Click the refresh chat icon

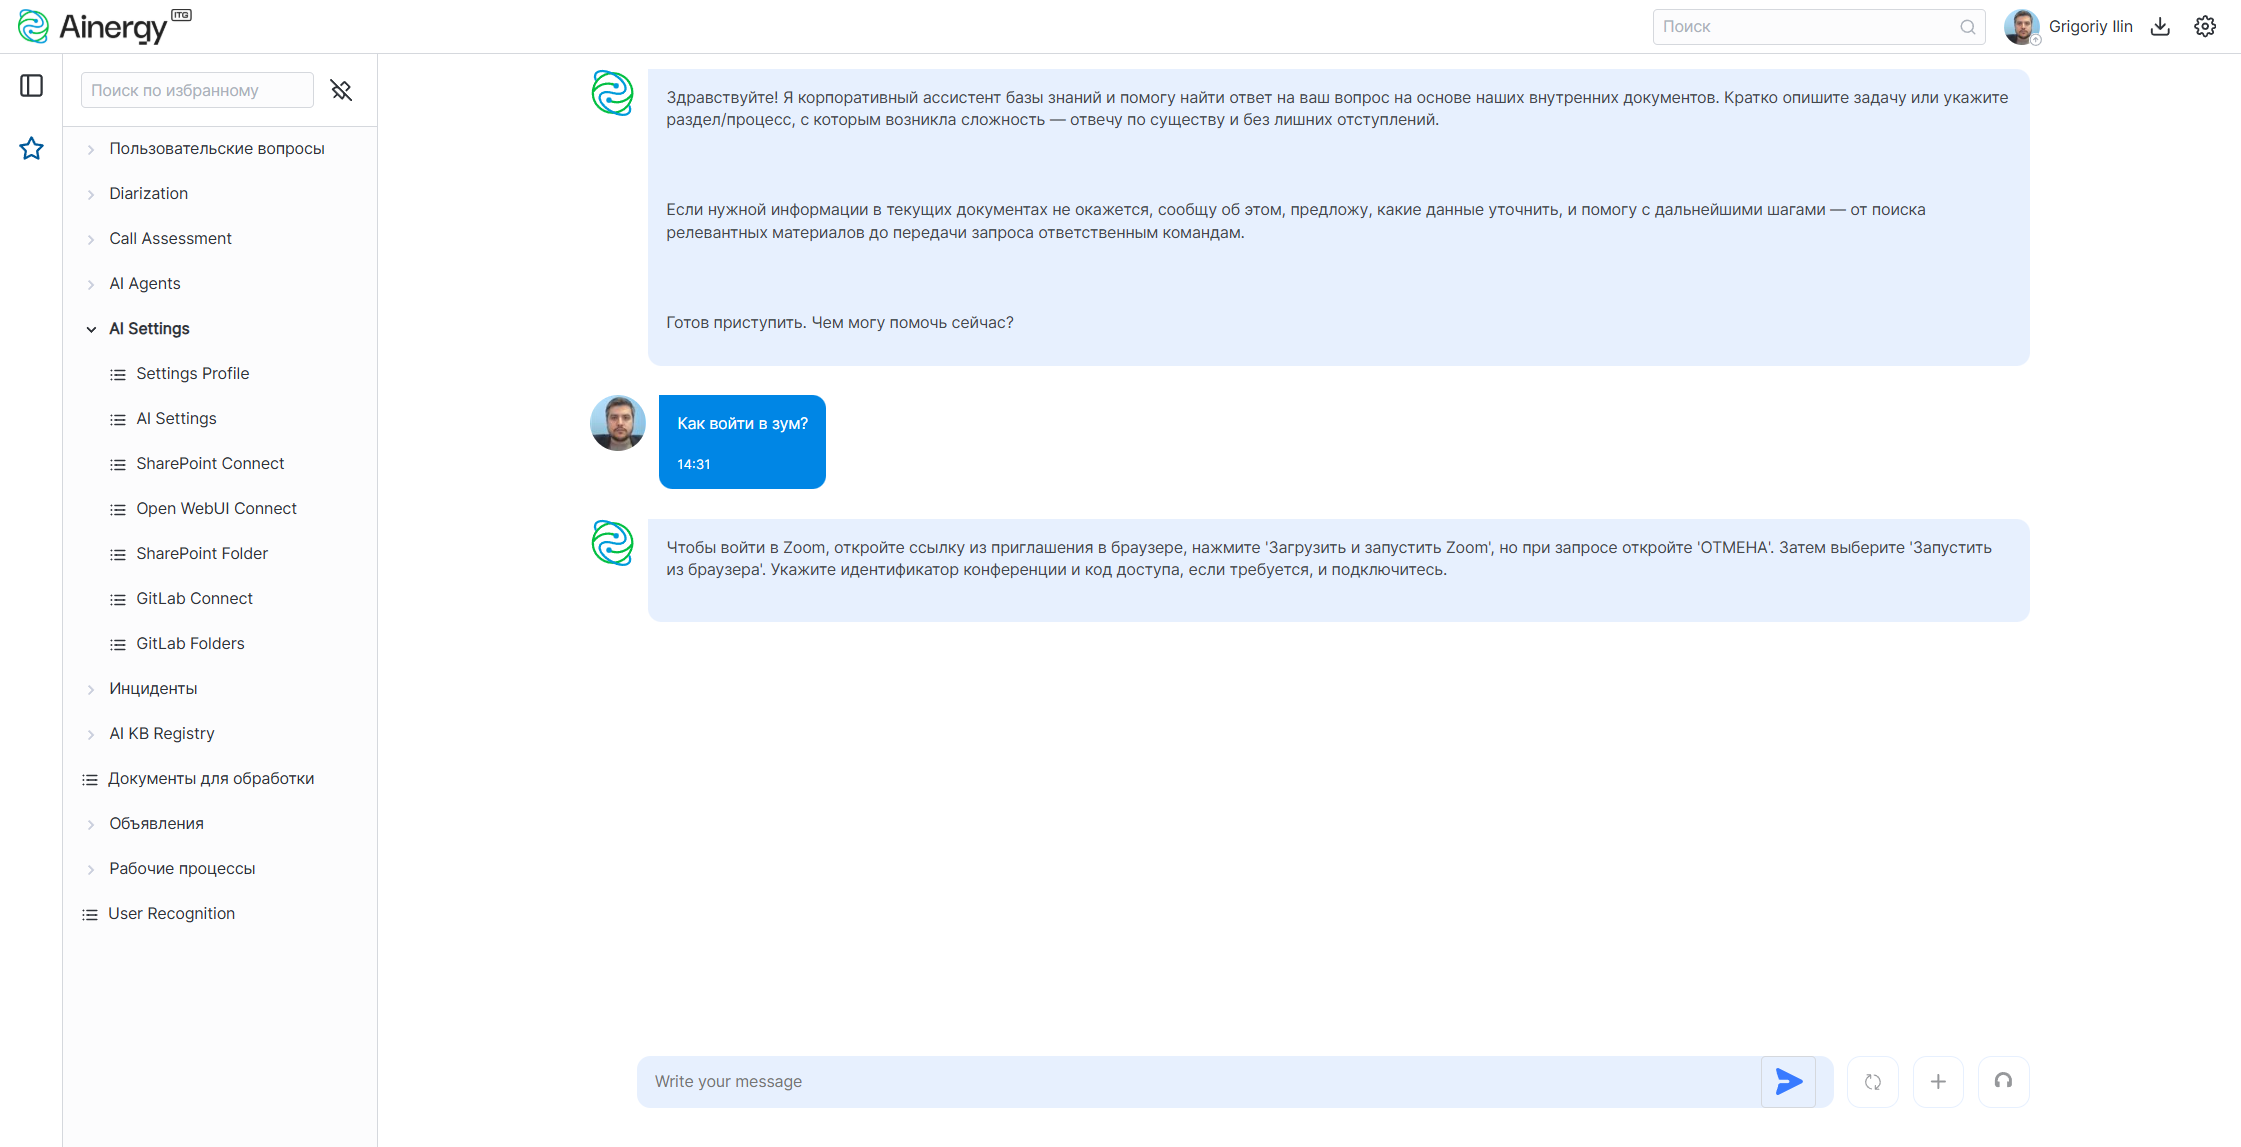(1872, 1081)
